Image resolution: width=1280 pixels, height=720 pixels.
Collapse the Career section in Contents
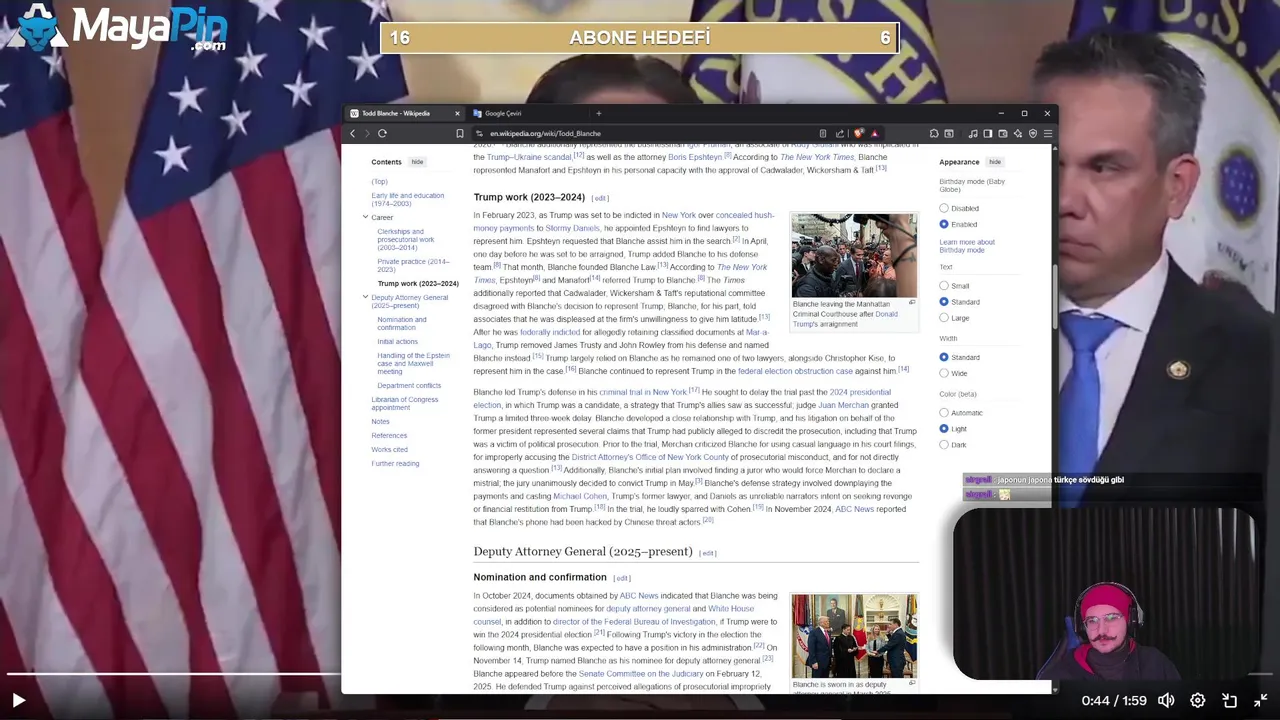pyautogui.click(x=365, y=217)
